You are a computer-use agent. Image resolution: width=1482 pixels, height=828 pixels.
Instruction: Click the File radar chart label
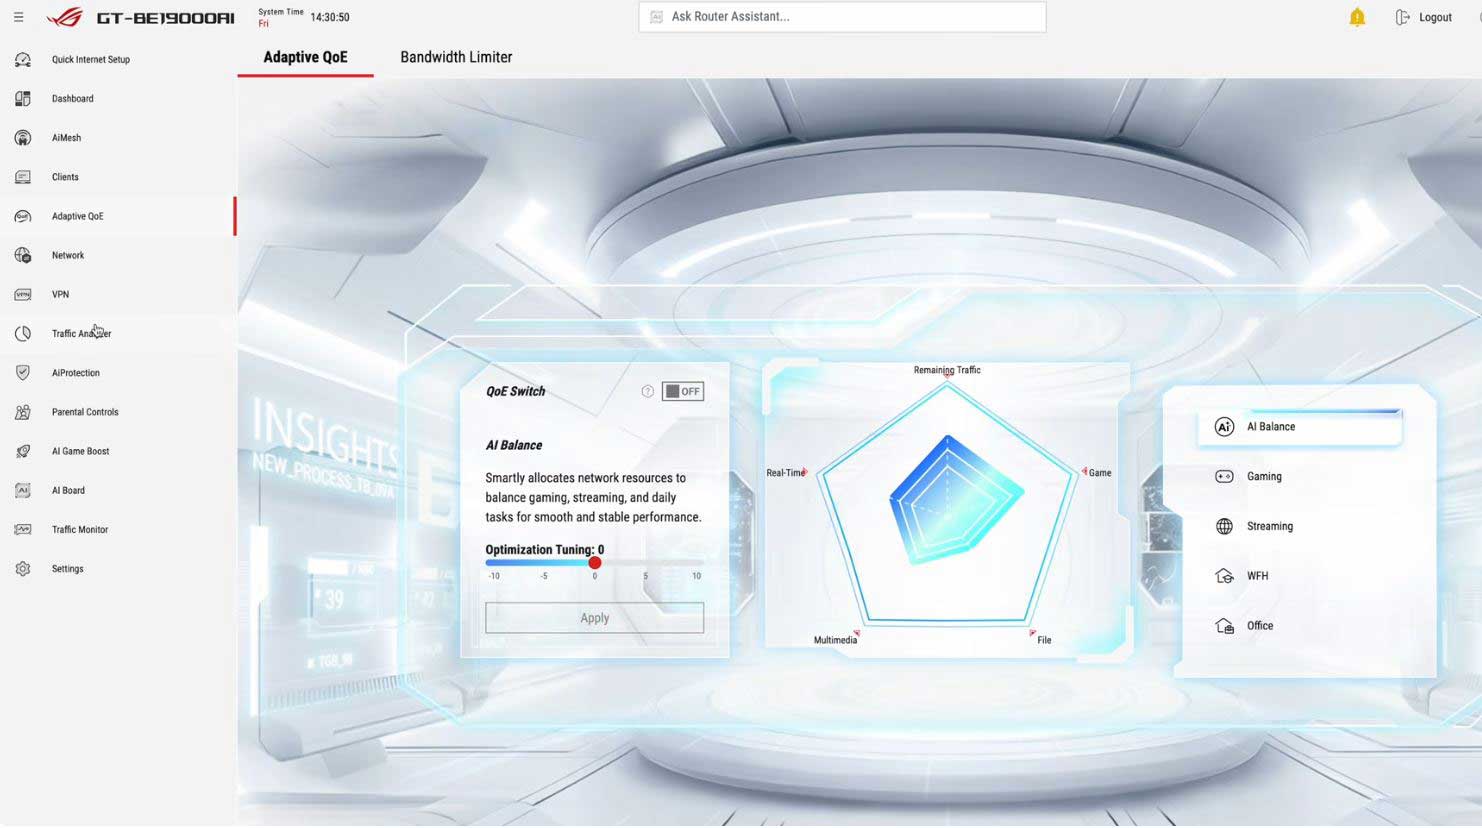click(x=1044, y=640)
